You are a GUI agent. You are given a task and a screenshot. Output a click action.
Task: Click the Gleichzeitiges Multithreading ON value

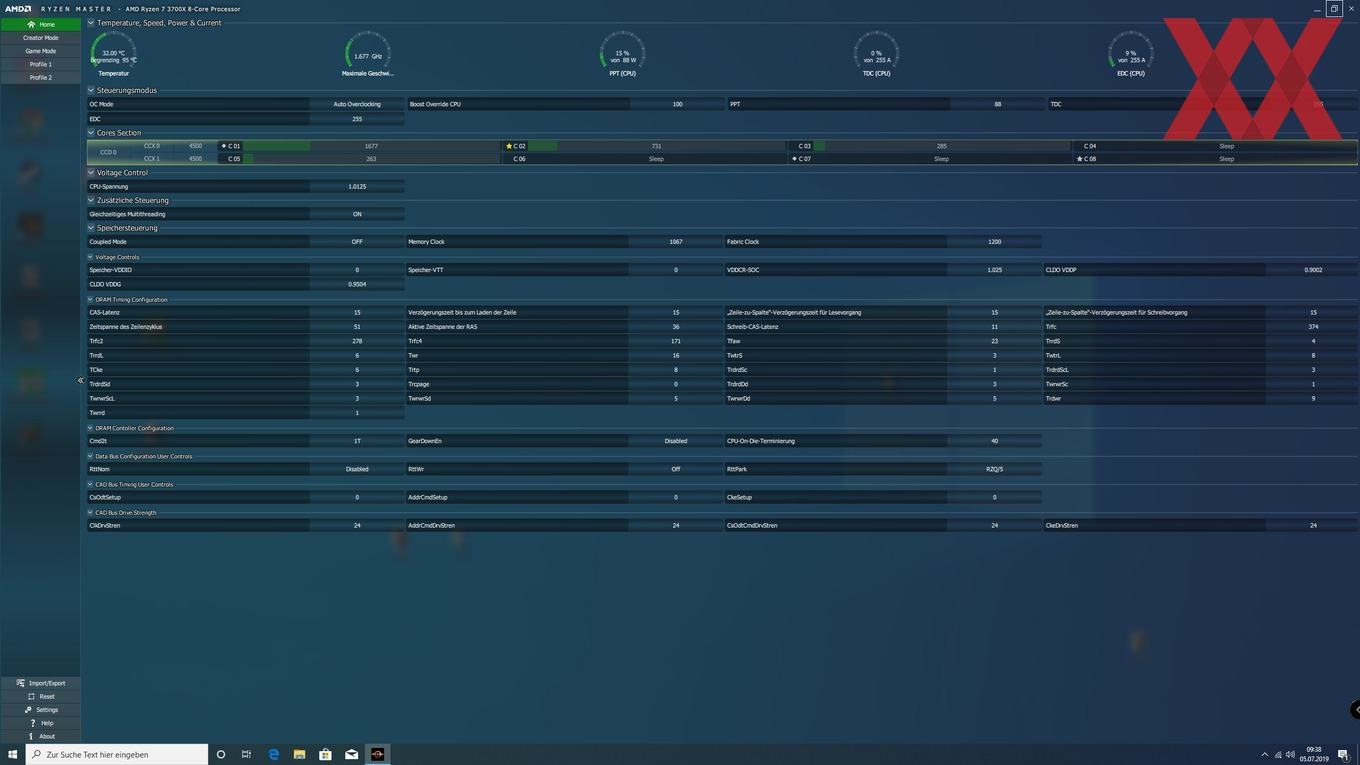(357, 214)
